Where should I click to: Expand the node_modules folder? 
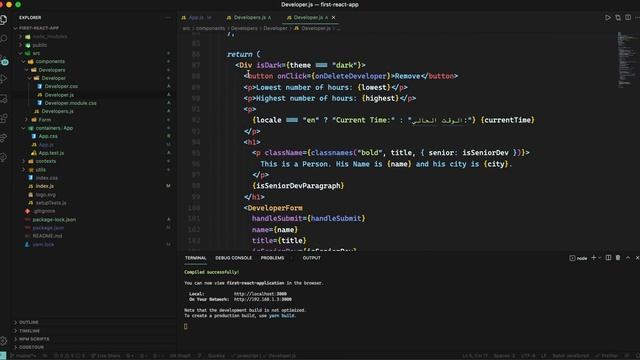(49, 37)
